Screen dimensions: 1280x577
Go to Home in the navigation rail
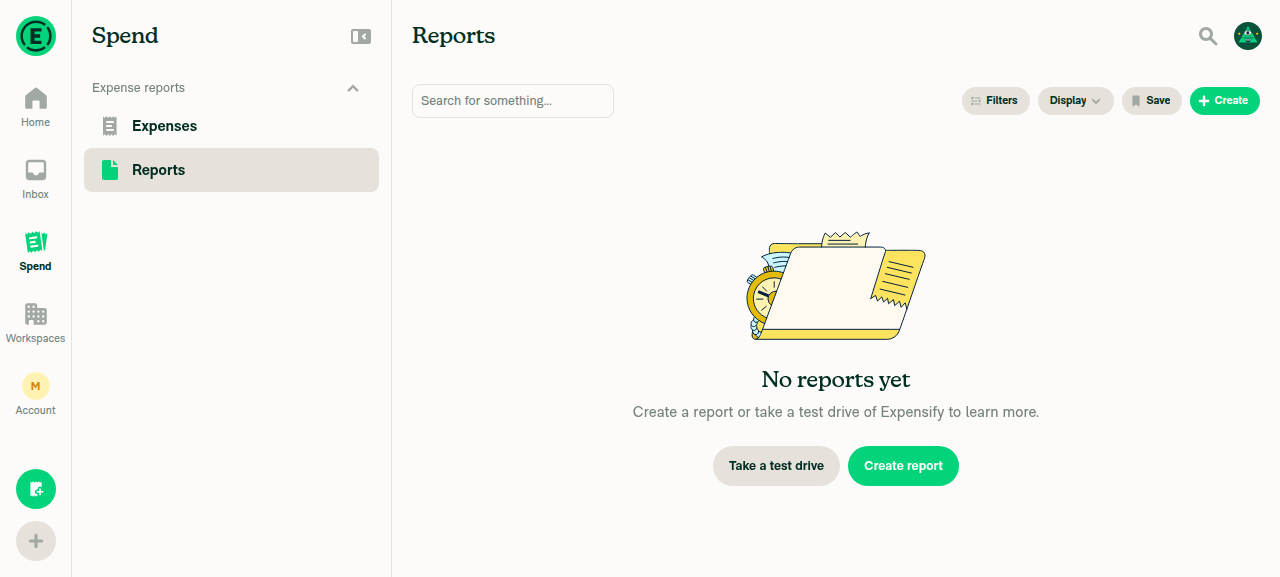(x=36, y=108)
